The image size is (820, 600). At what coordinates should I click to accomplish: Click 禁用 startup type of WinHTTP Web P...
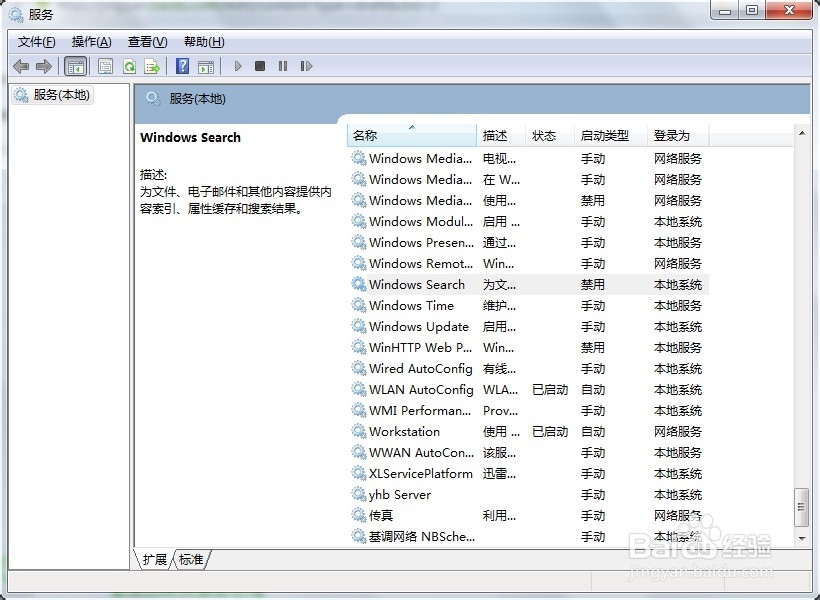point(593,347)
